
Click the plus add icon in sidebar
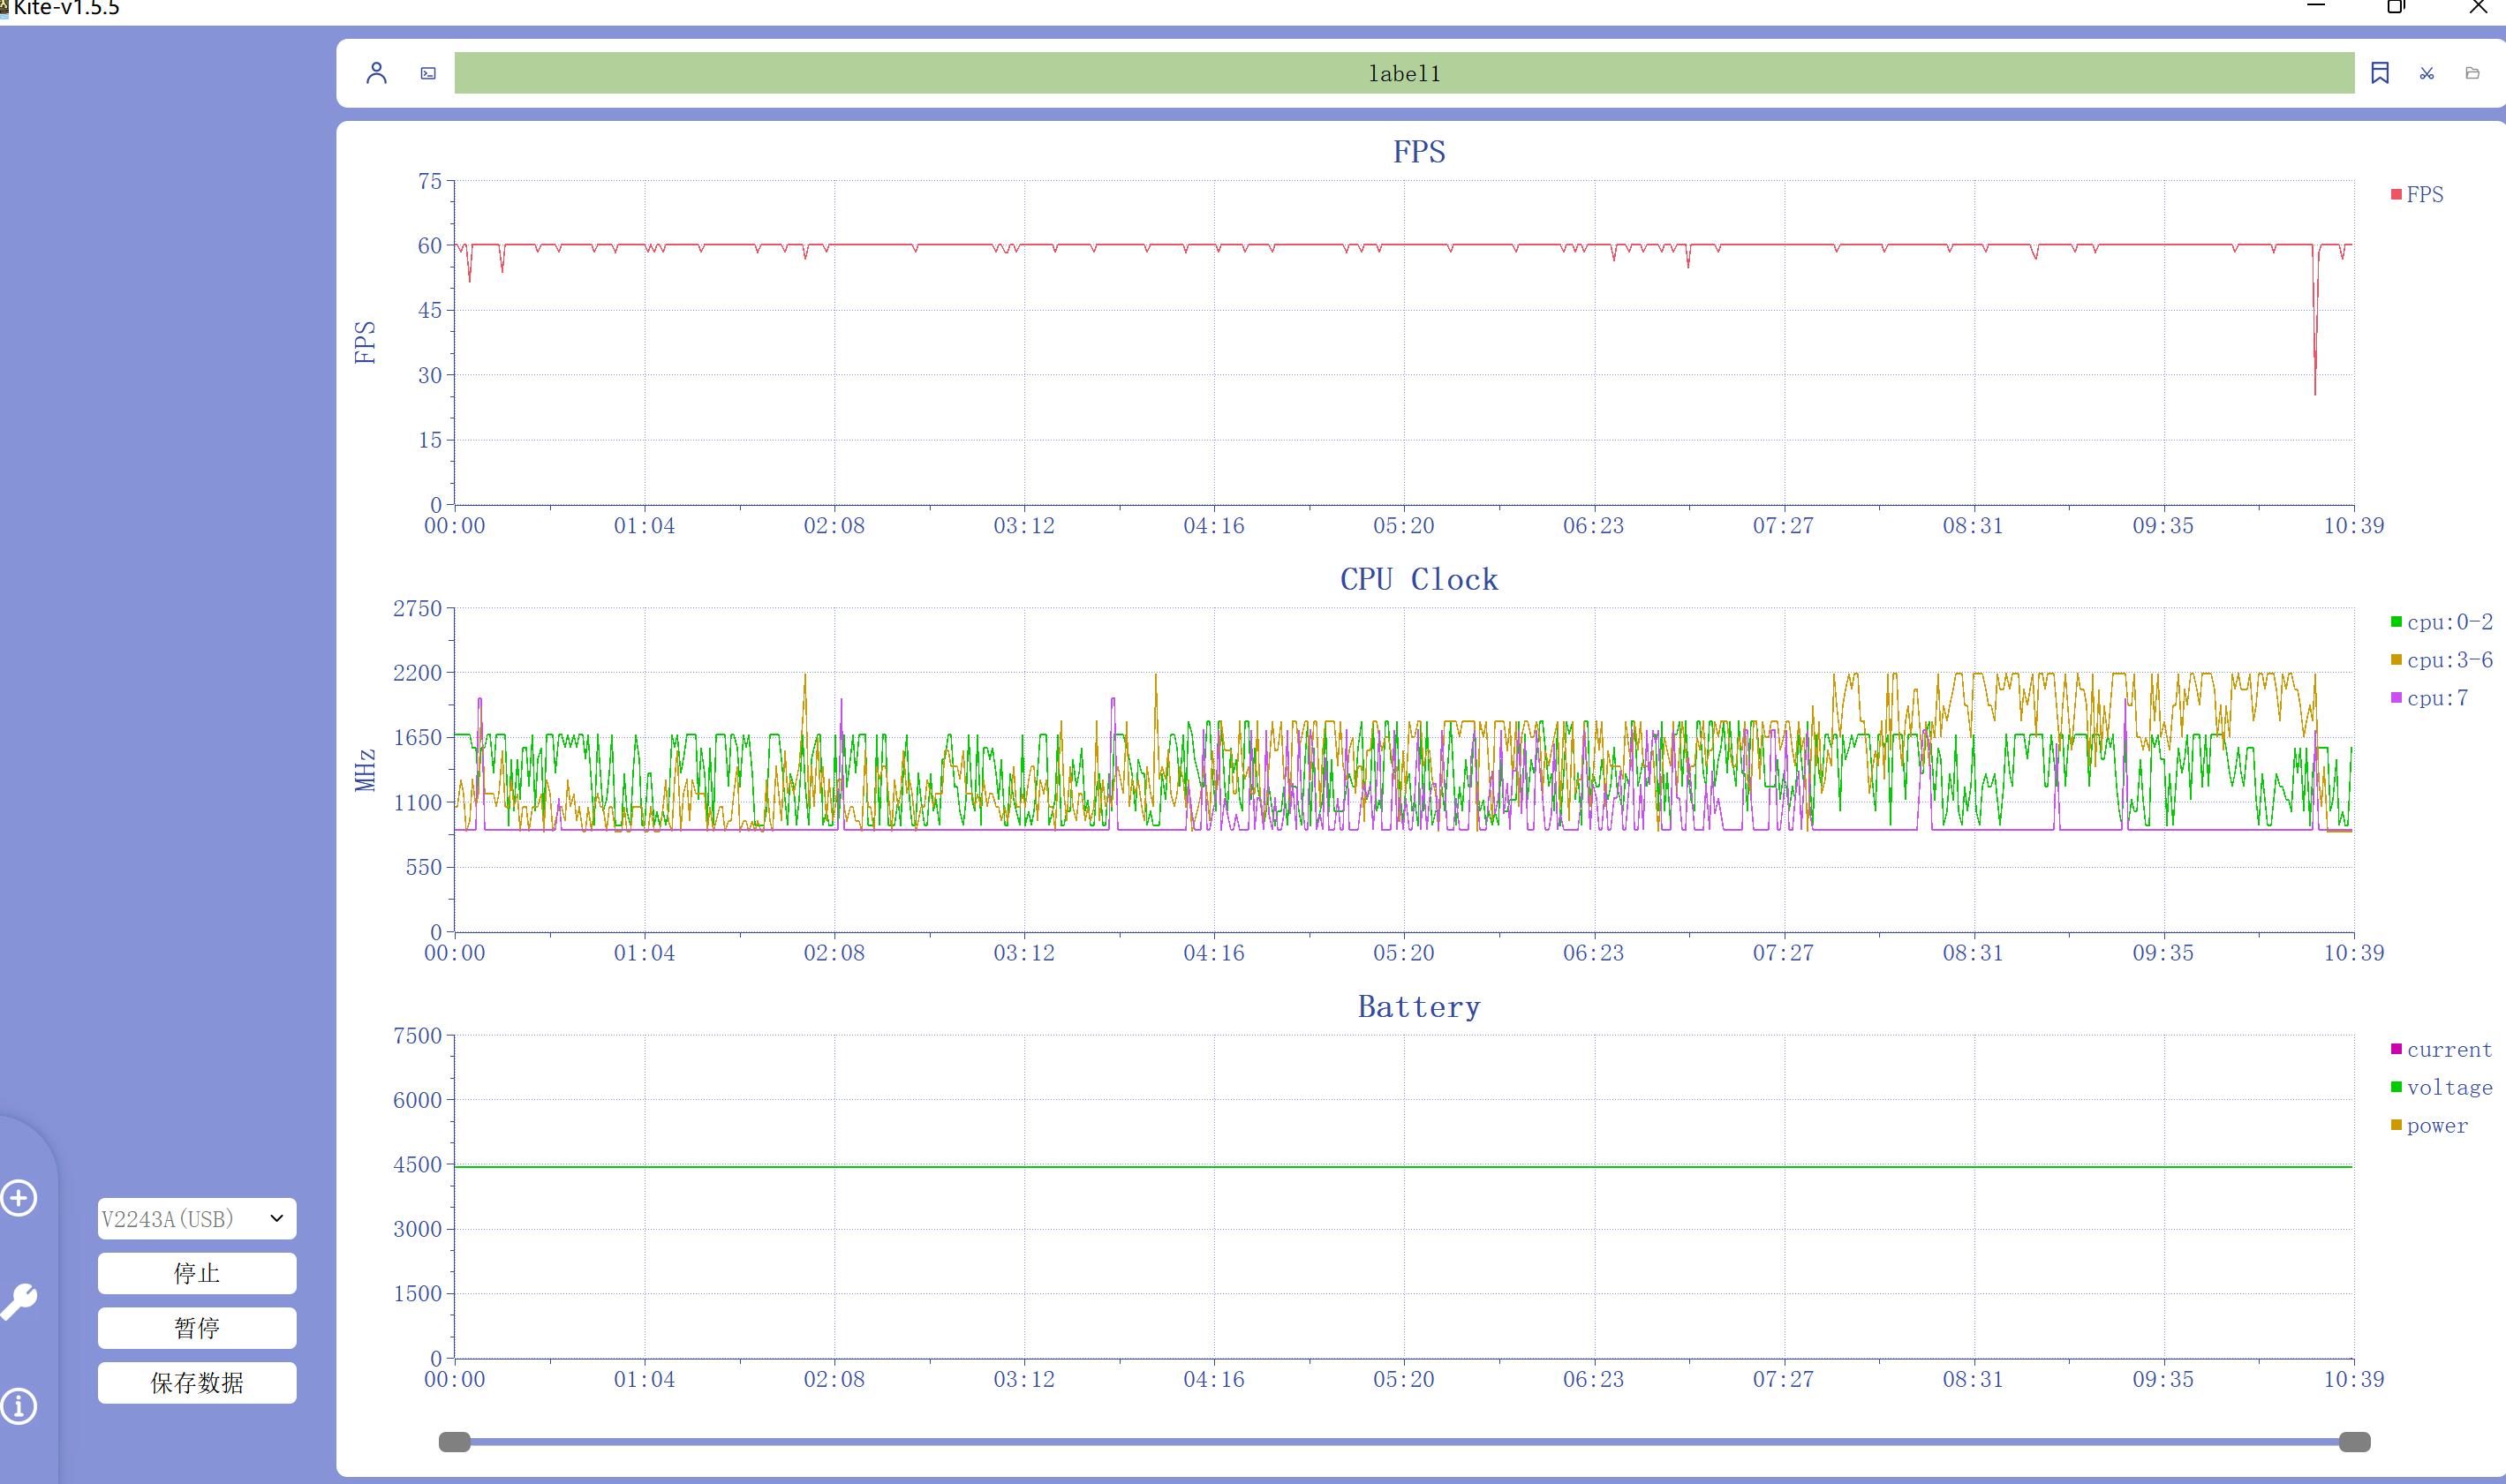click(19, 1198)
